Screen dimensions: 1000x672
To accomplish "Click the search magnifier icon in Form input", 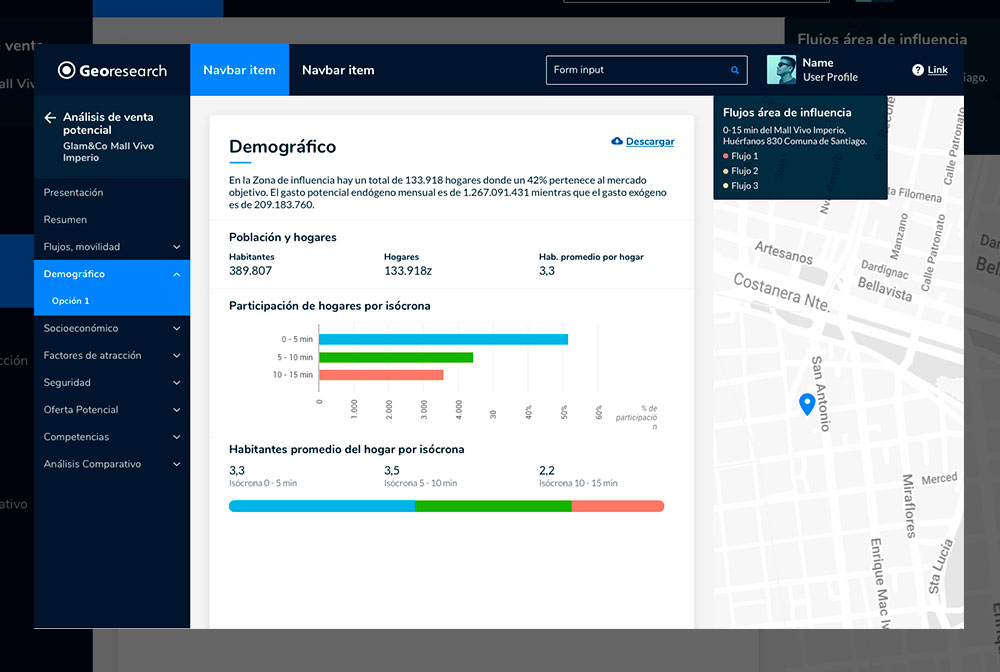I will (x=735, y=70).
